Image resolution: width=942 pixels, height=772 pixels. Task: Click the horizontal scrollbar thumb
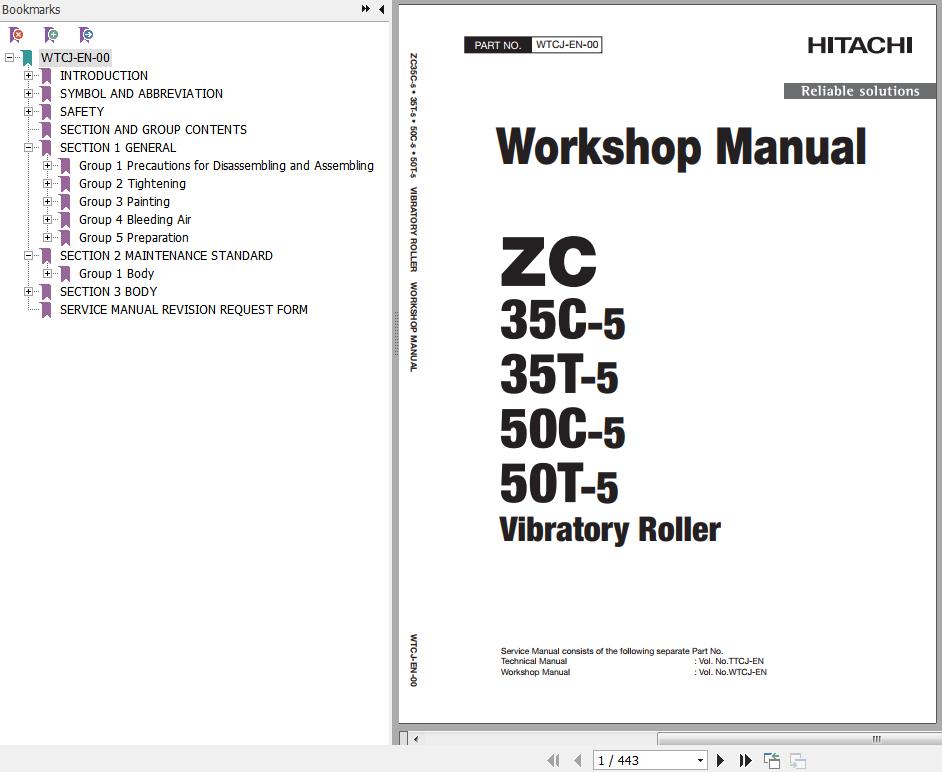coord(799,739)
